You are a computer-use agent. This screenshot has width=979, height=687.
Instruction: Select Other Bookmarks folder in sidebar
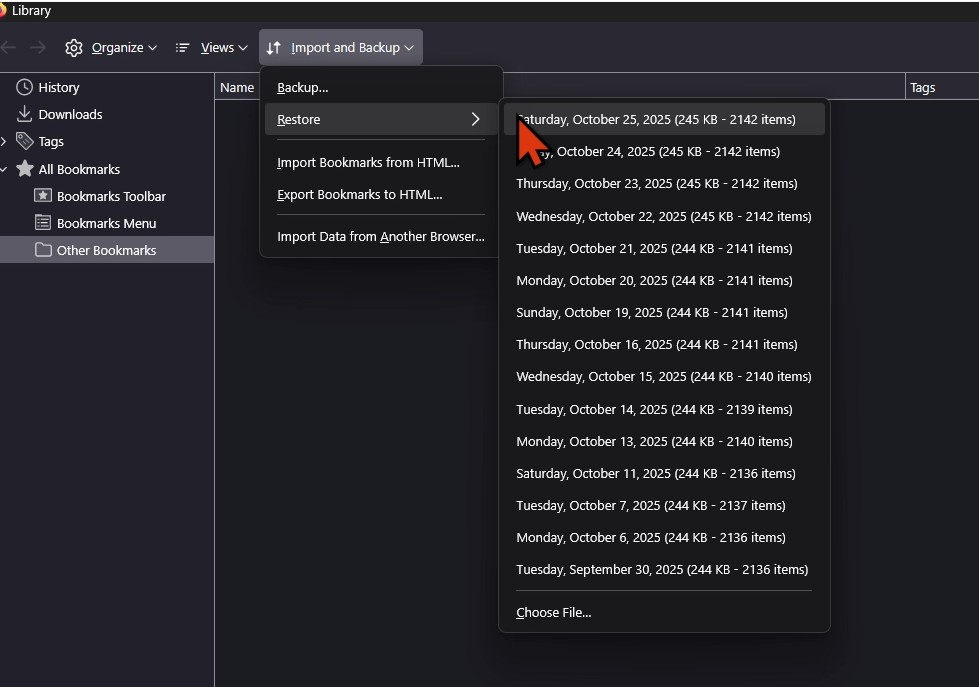[x=106, y=250]
